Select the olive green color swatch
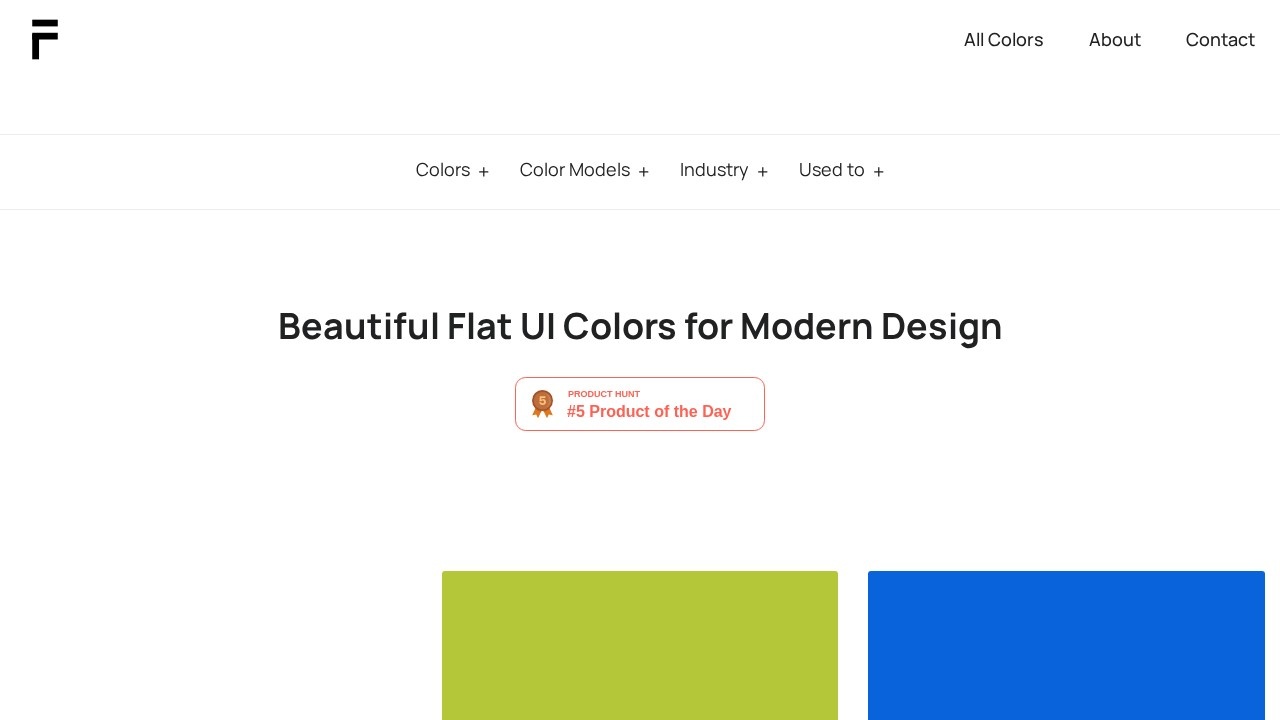This screenshot has width=1280, height=720. click(640, 645)
